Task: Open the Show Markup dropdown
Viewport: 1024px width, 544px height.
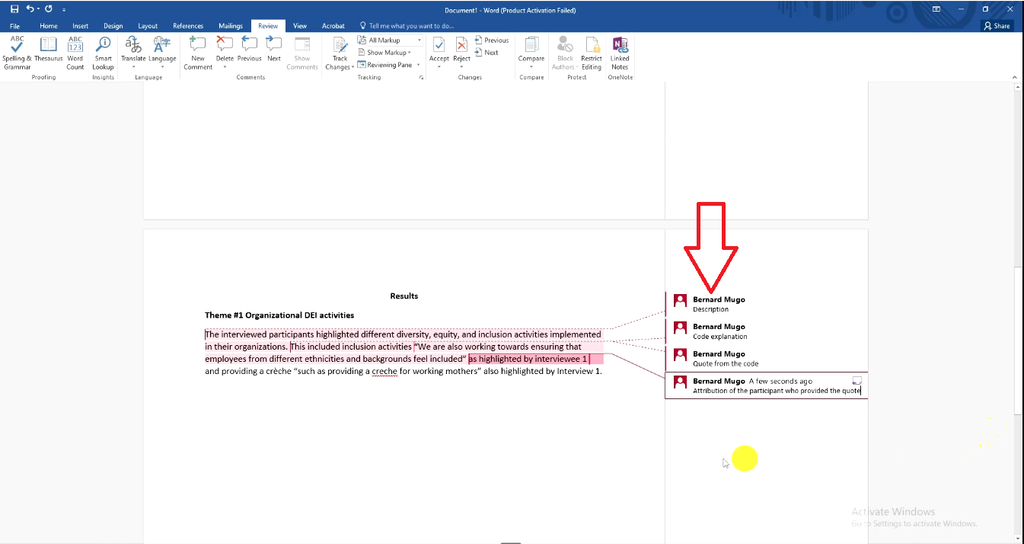Action: (385, 53)
